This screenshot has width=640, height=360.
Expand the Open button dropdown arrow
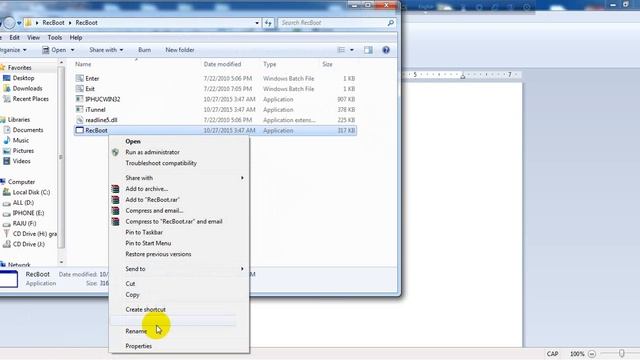tap(73, 50)
